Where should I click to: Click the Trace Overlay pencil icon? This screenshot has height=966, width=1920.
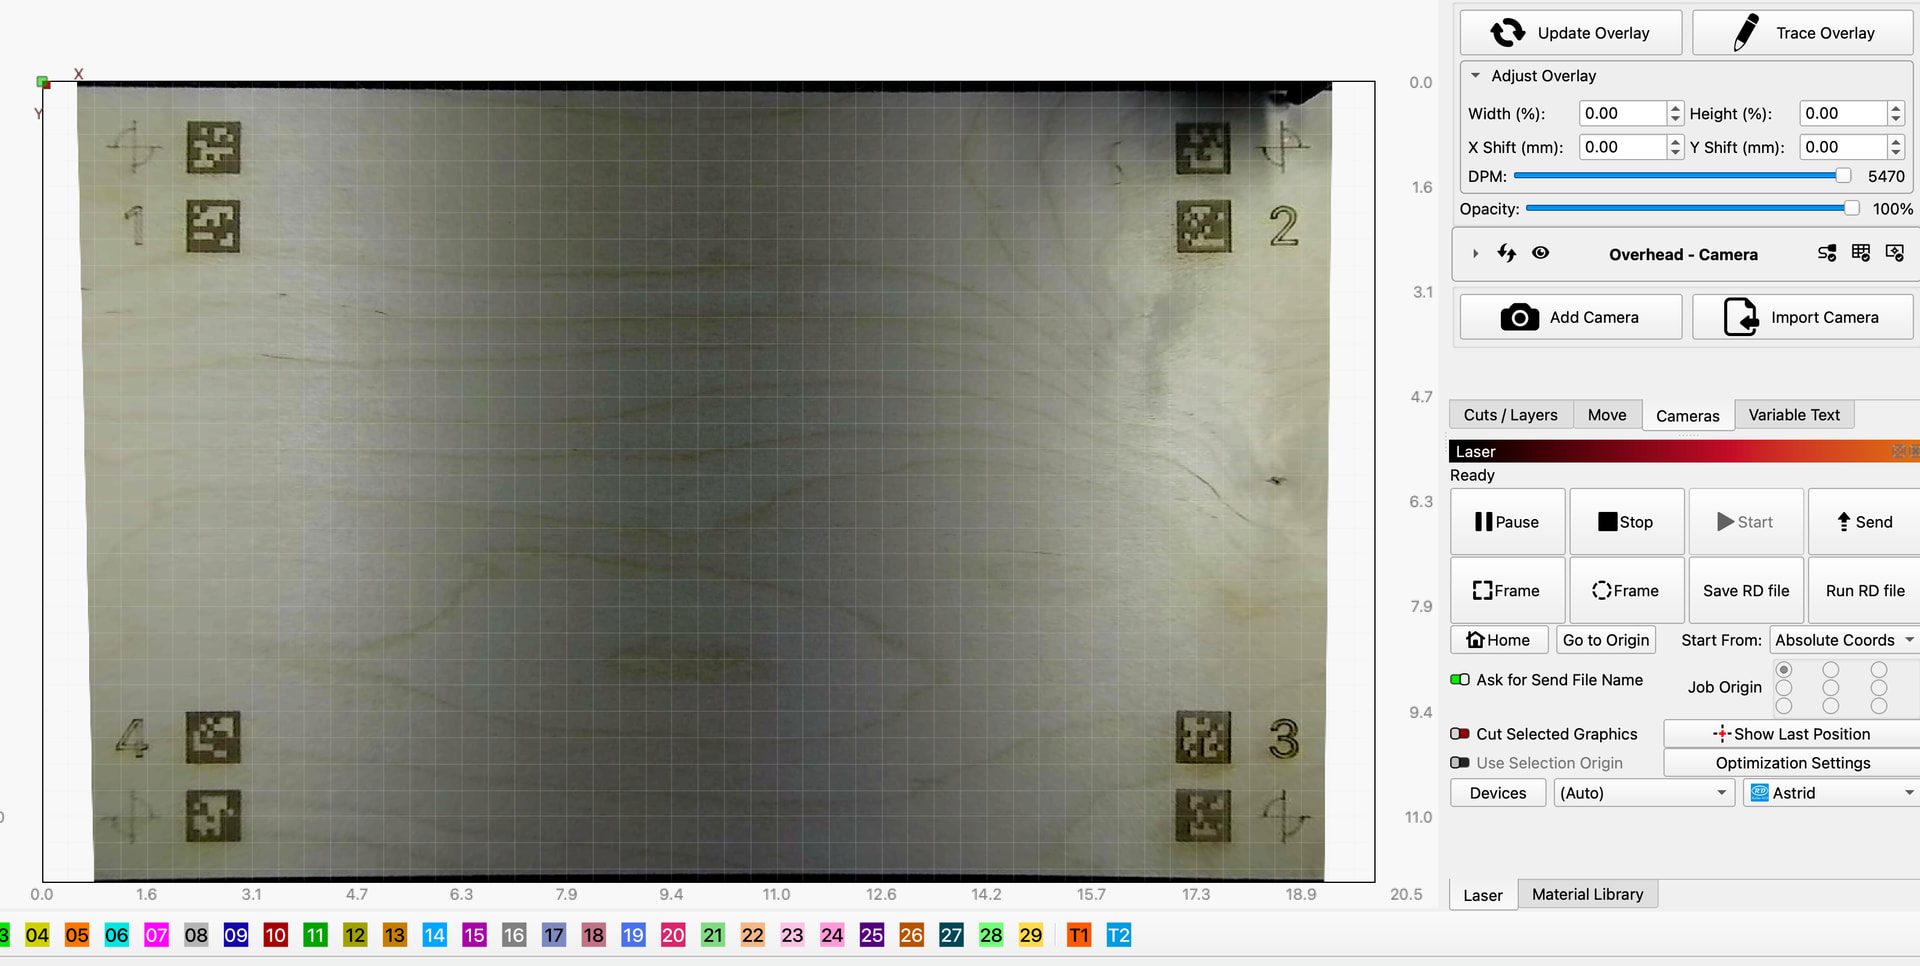[1745, 33]
